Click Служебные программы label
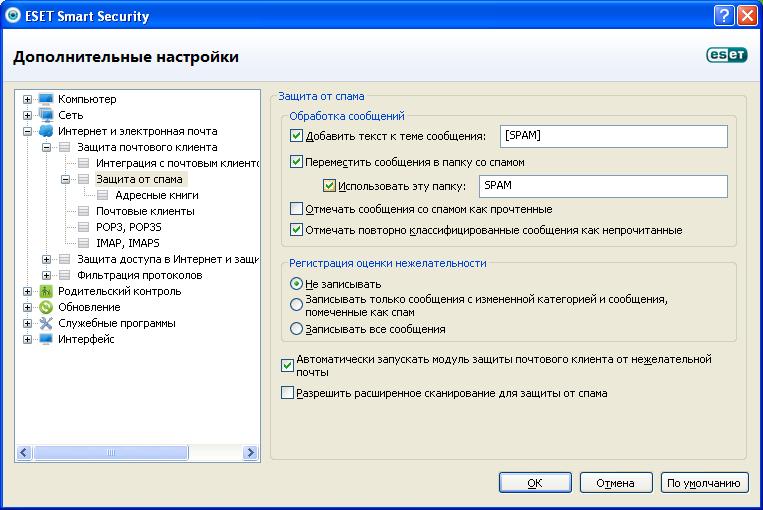Screen dimensions: 763x510 coord(117,323)
